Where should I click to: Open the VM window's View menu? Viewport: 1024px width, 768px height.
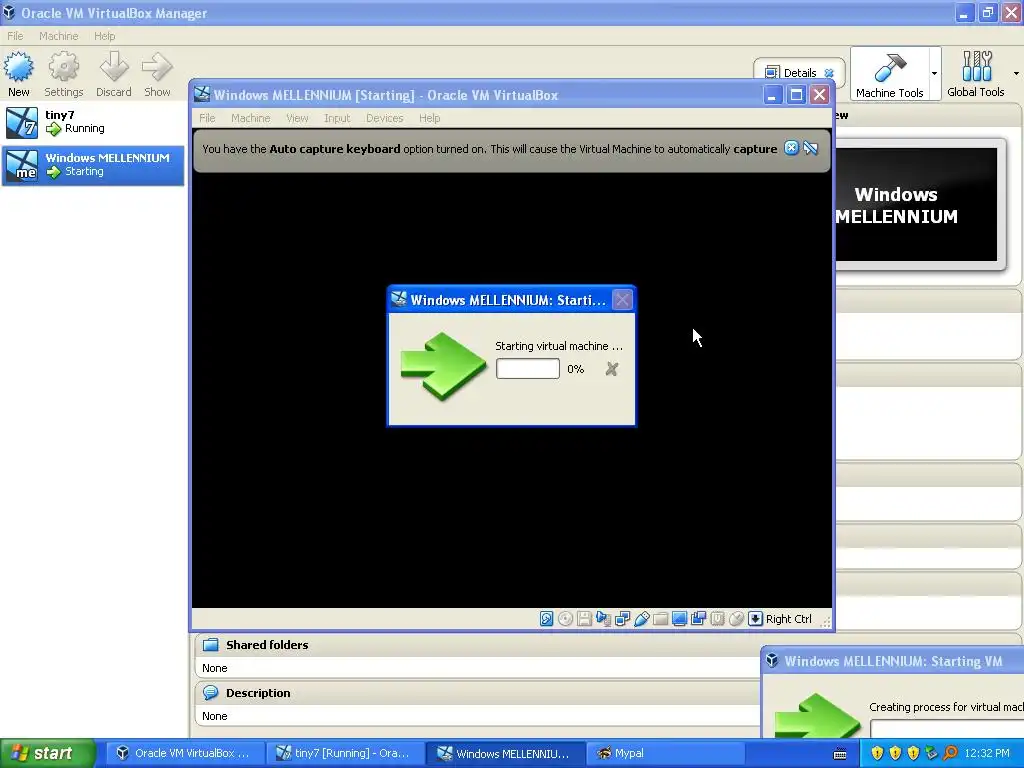(x=297, y=118)
